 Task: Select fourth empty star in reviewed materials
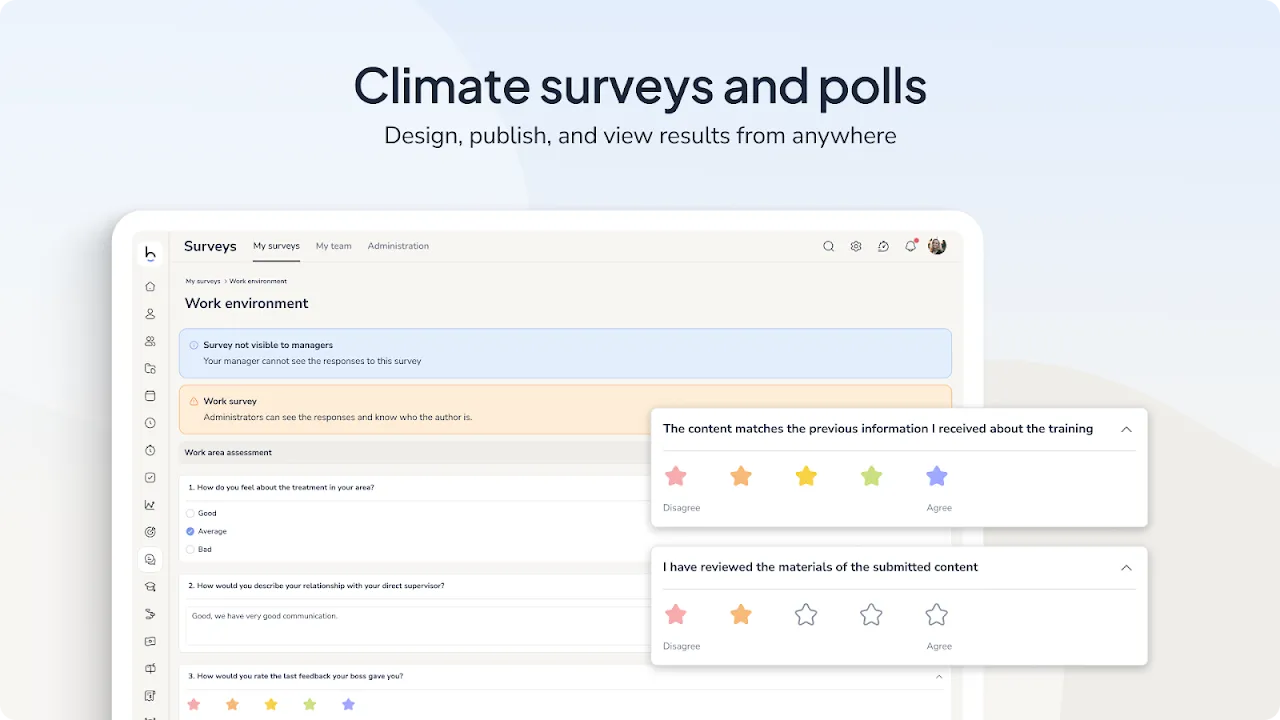(871, 614)
